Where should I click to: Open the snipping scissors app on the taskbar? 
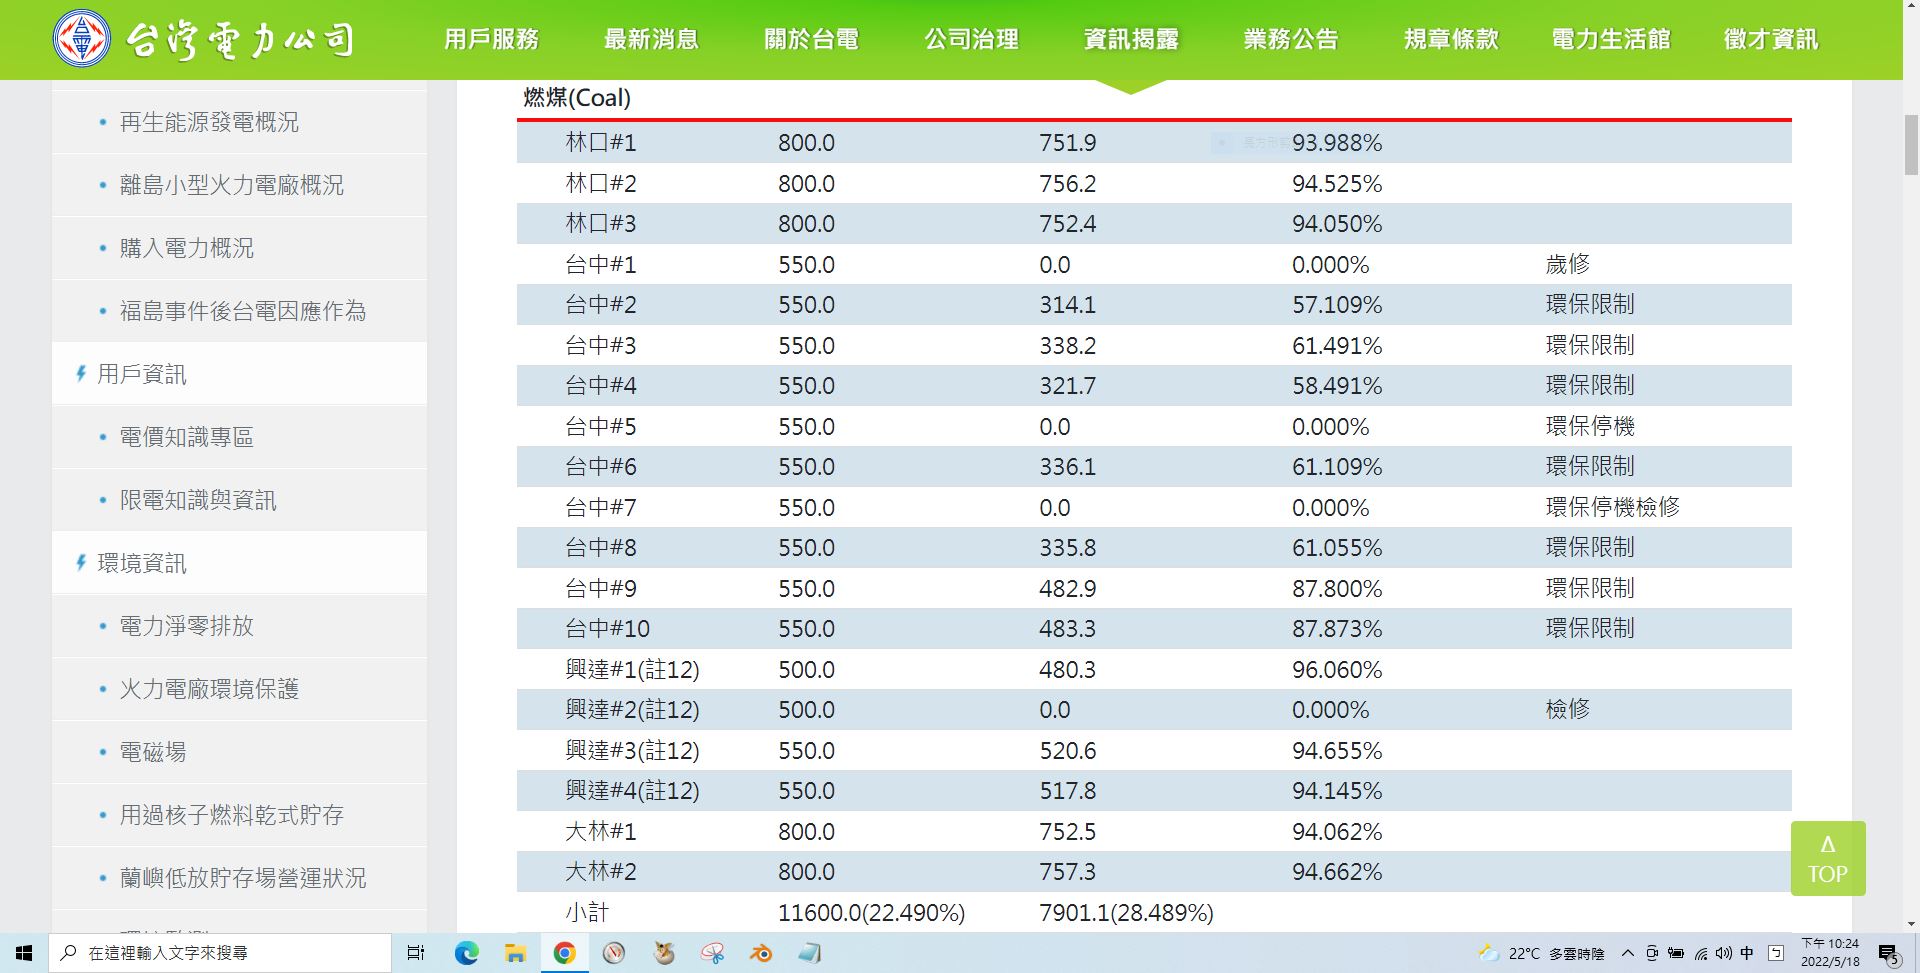(712, 953)
